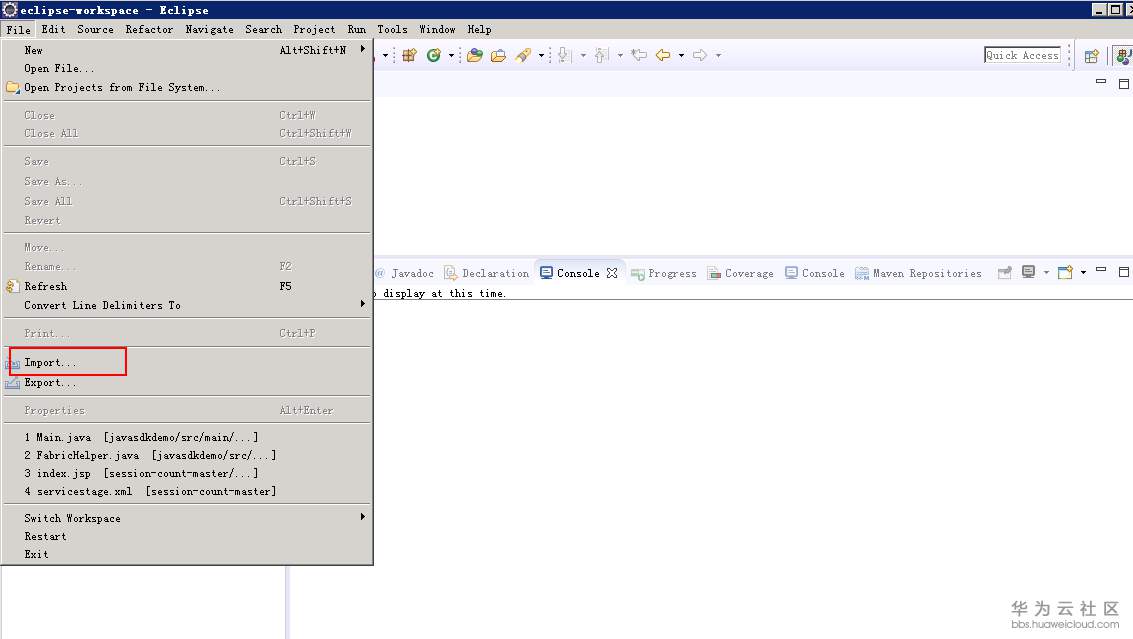Open recent file 1 Main.java
Screen dimensions: 1133x639
click(187, 437)
